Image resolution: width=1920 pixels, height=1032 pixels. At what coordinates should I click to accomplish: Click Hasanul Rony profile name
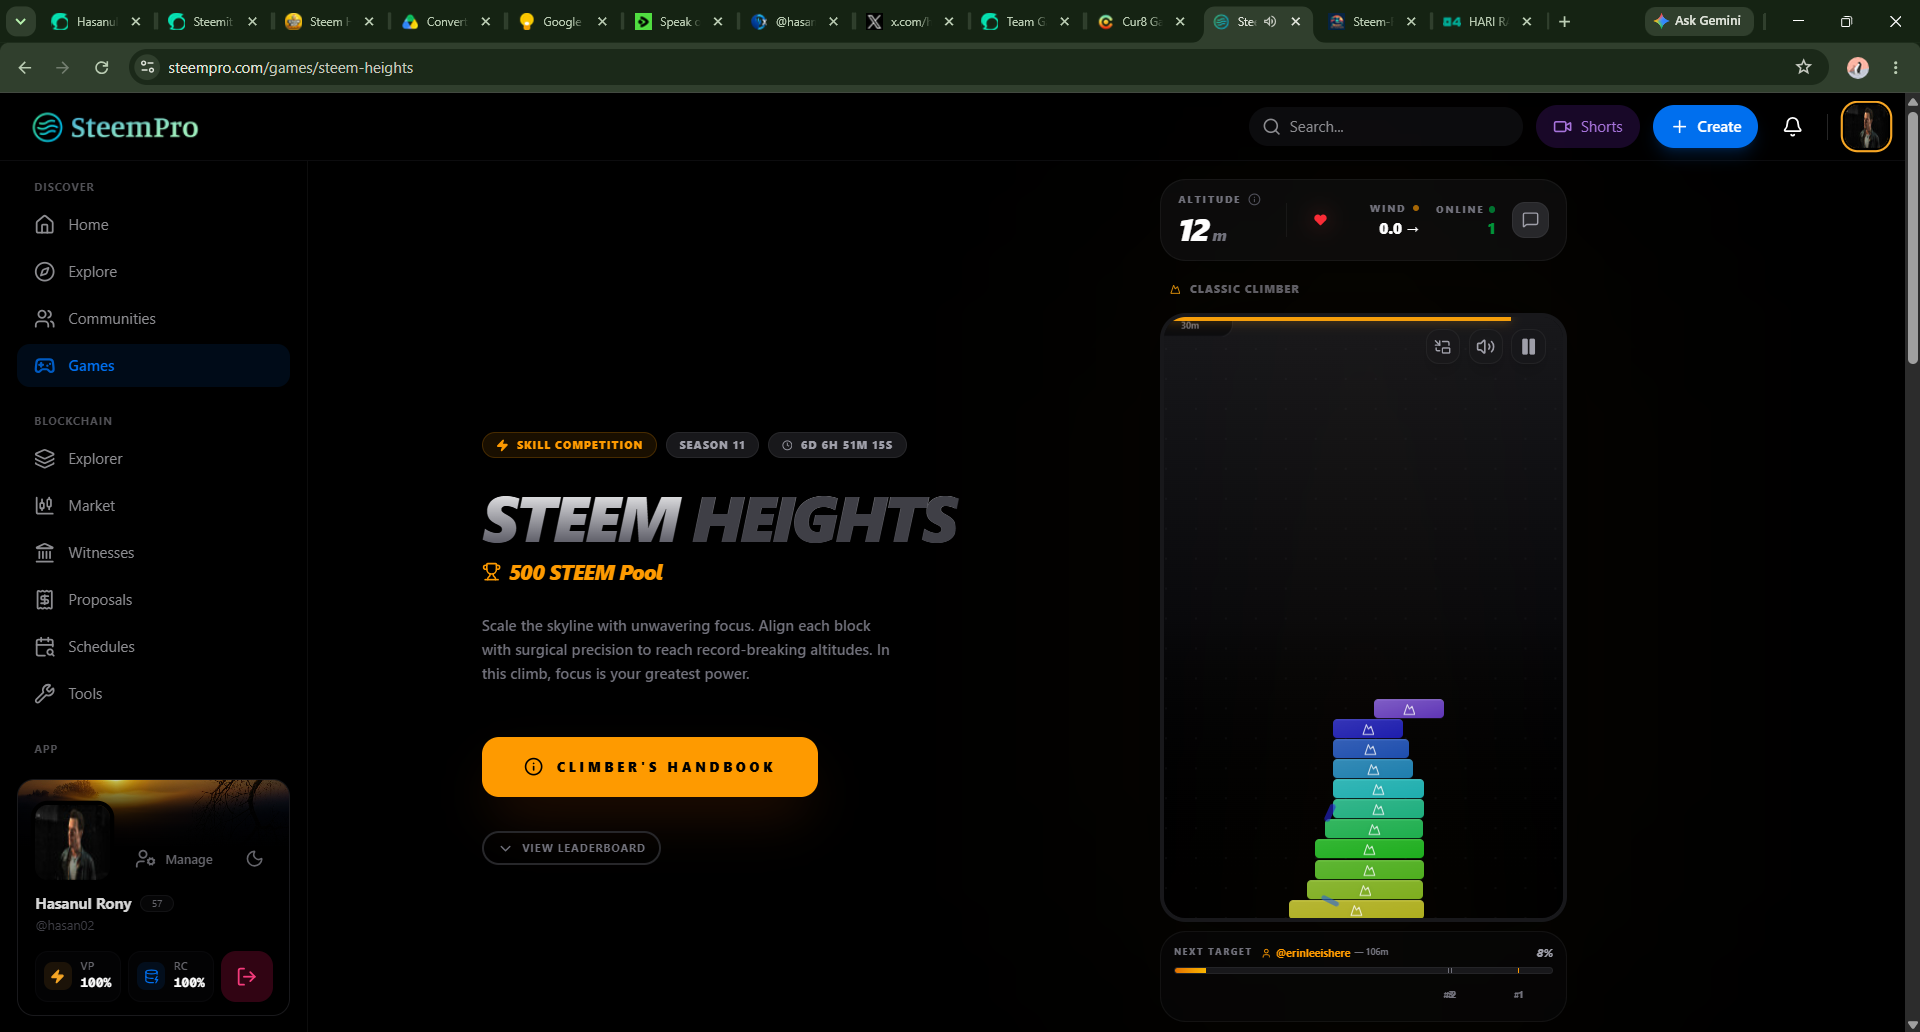pos(83,904)
